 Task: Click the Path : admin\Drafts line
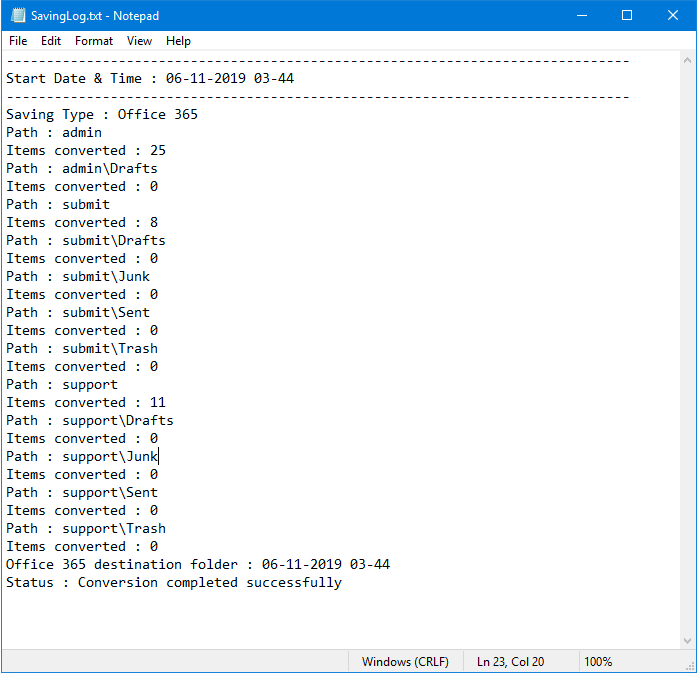point(82,168)
